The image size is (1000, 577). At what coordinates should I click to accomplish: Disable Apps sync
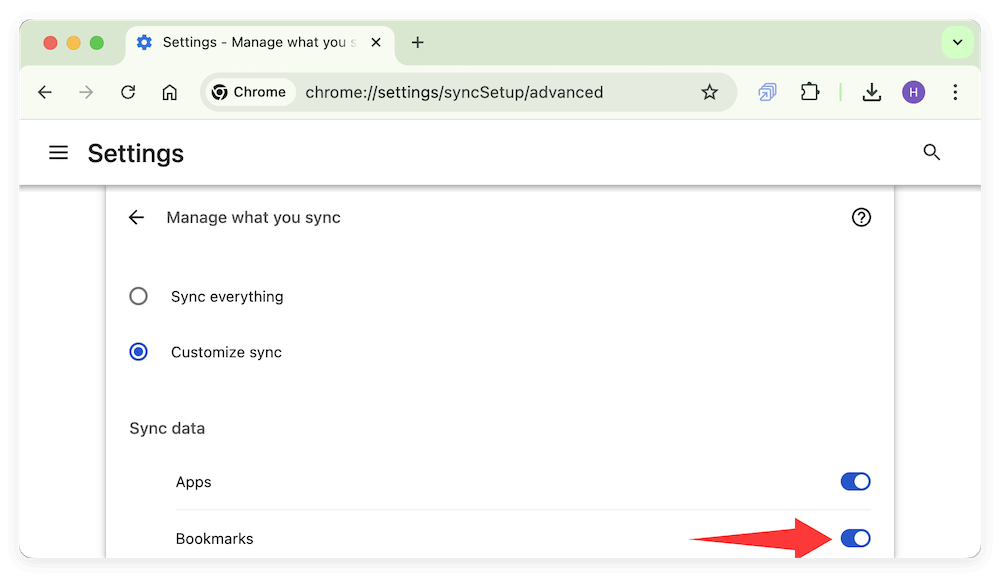tap(855, 481)
